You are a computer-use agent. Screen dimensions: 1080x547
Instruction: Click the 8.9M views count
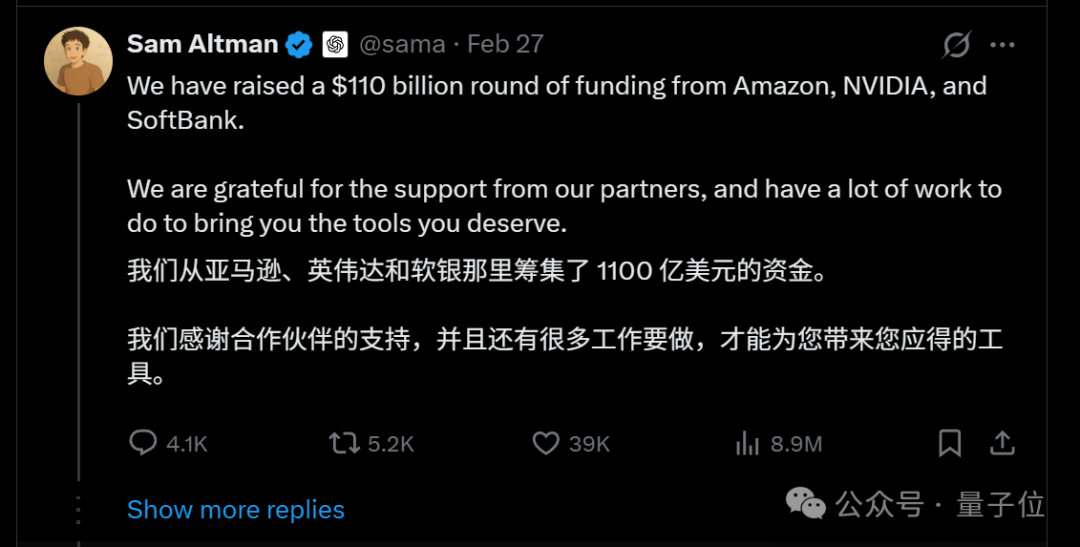point(796,444)
